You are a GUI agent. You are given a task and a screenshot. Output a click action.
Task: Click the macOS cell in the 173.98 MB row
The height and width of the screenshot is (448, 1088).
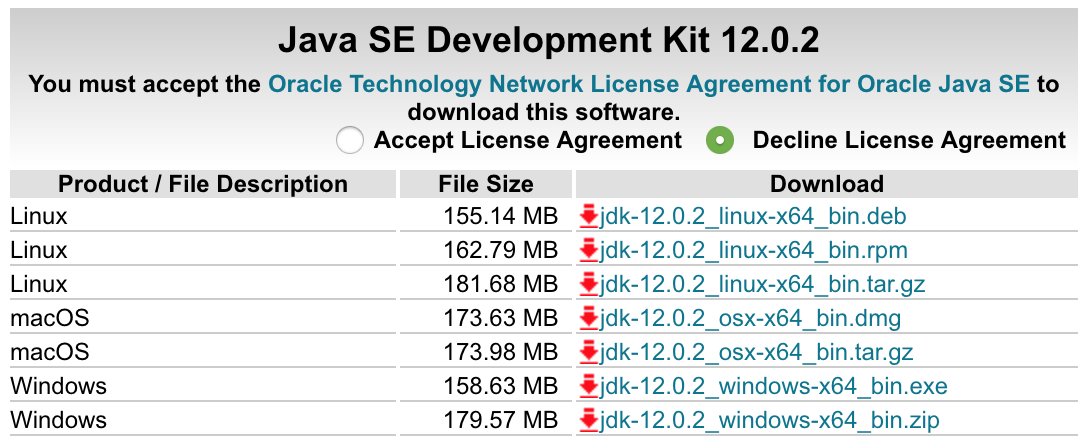(x=203, y=353)
